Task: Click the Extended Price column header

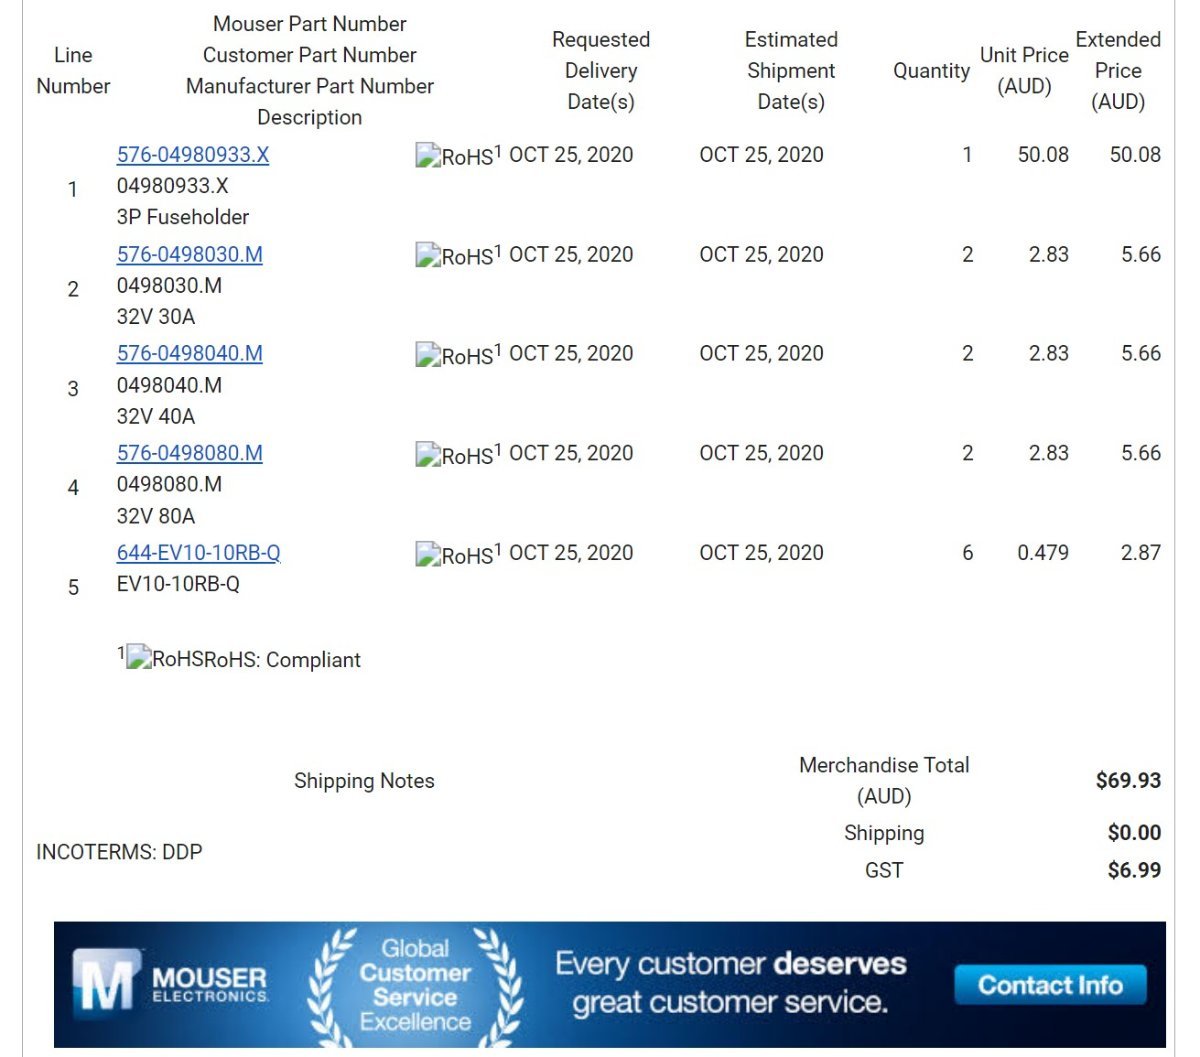Action: click(1118, 71)
